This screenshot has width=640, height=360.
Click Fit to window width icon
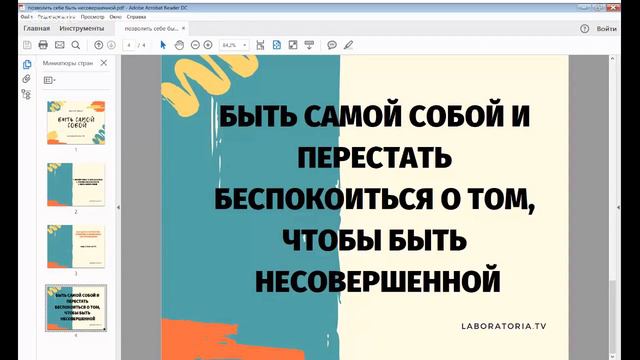pyautogui.click(x=260, y=45)
